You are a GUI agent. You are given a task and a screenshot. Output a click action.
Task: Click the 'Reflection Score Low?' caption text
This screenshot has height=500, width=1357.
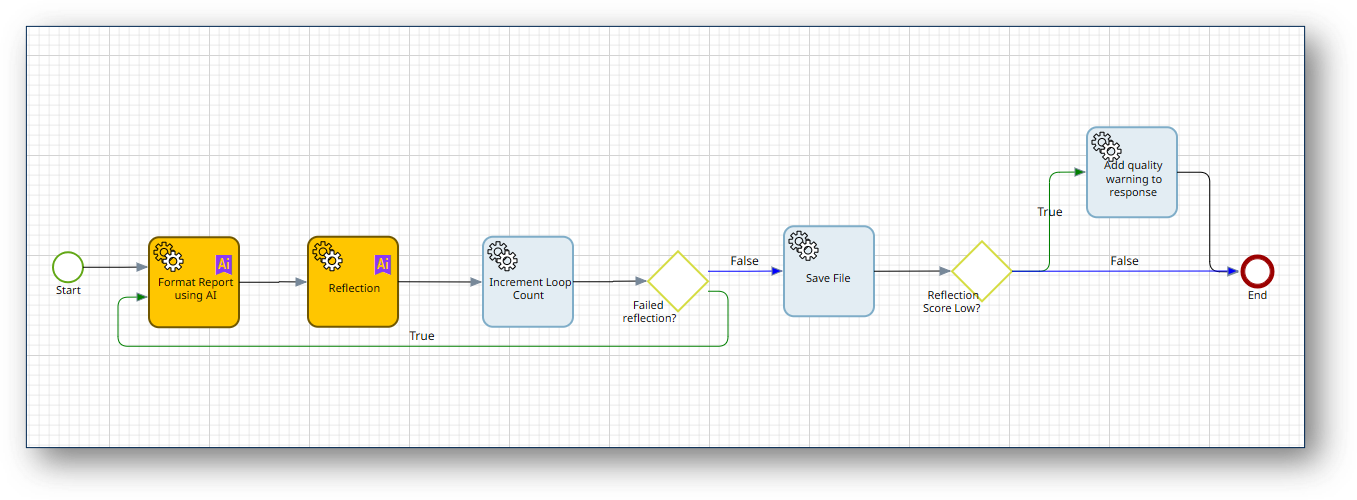tap(952, 302)
